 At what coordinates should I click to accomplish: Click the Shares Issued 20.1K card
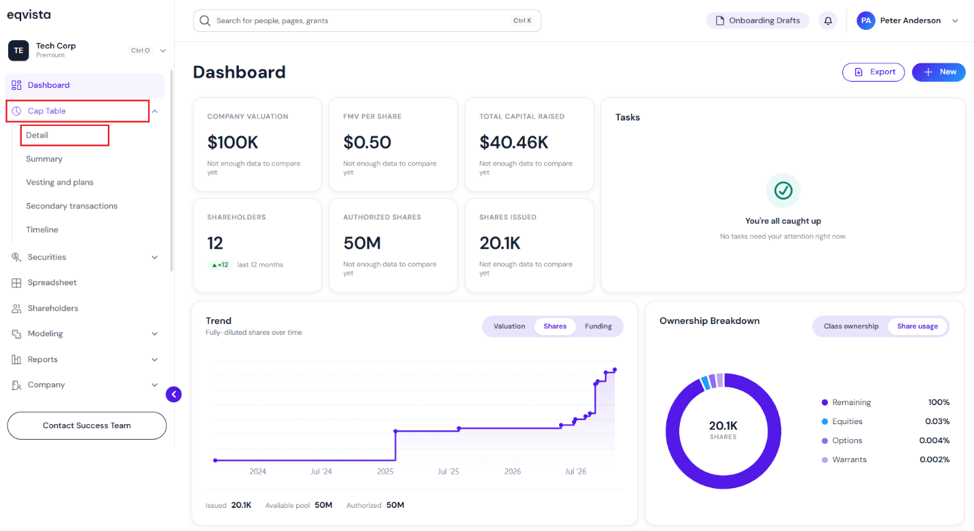529,245
